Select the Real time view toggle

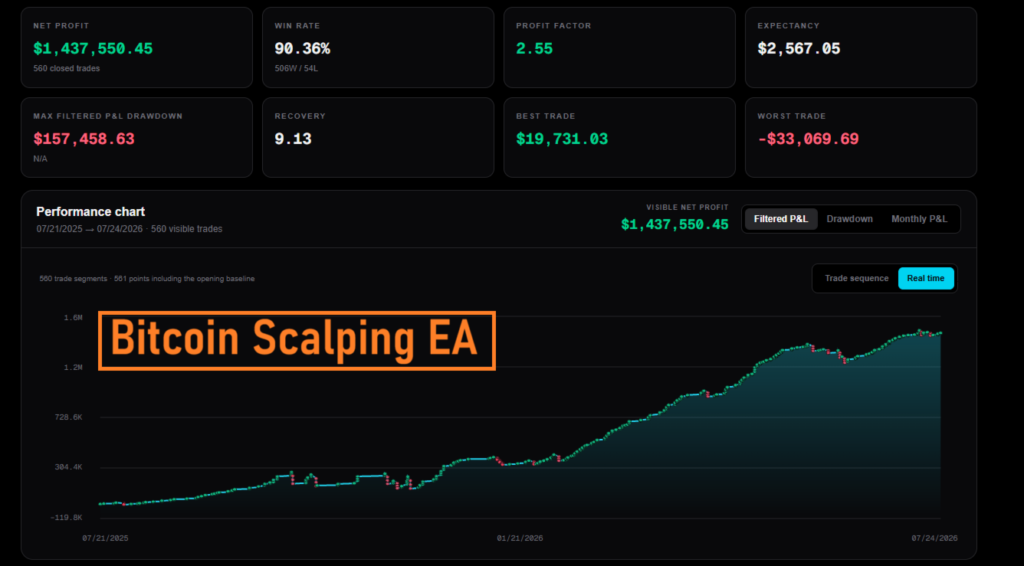click(925, 279)
